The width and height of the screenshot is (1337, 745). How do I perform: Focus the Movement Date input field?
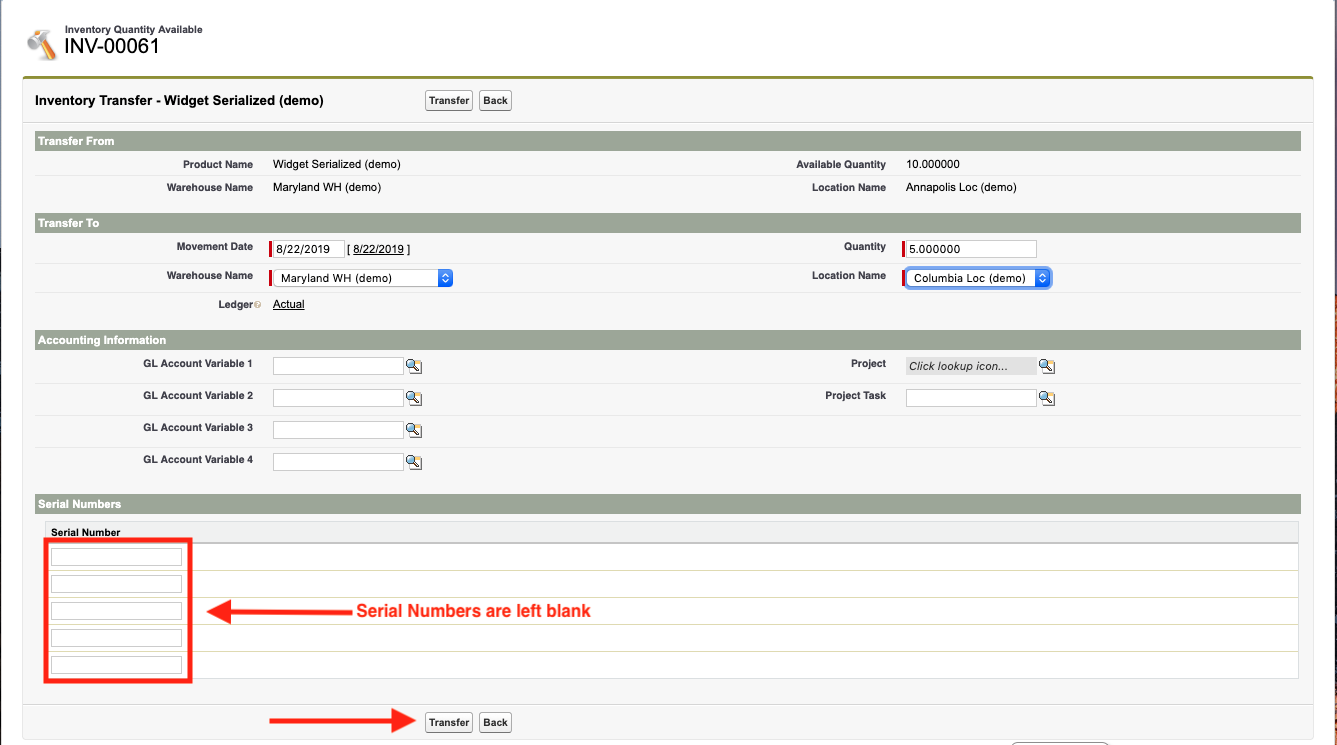pyautogui.click(x=309, y=249)
